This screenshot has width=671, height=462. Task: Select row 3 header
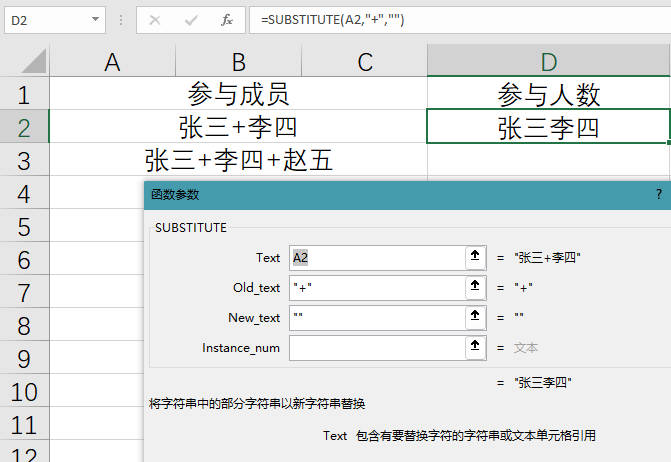point(24,160)
